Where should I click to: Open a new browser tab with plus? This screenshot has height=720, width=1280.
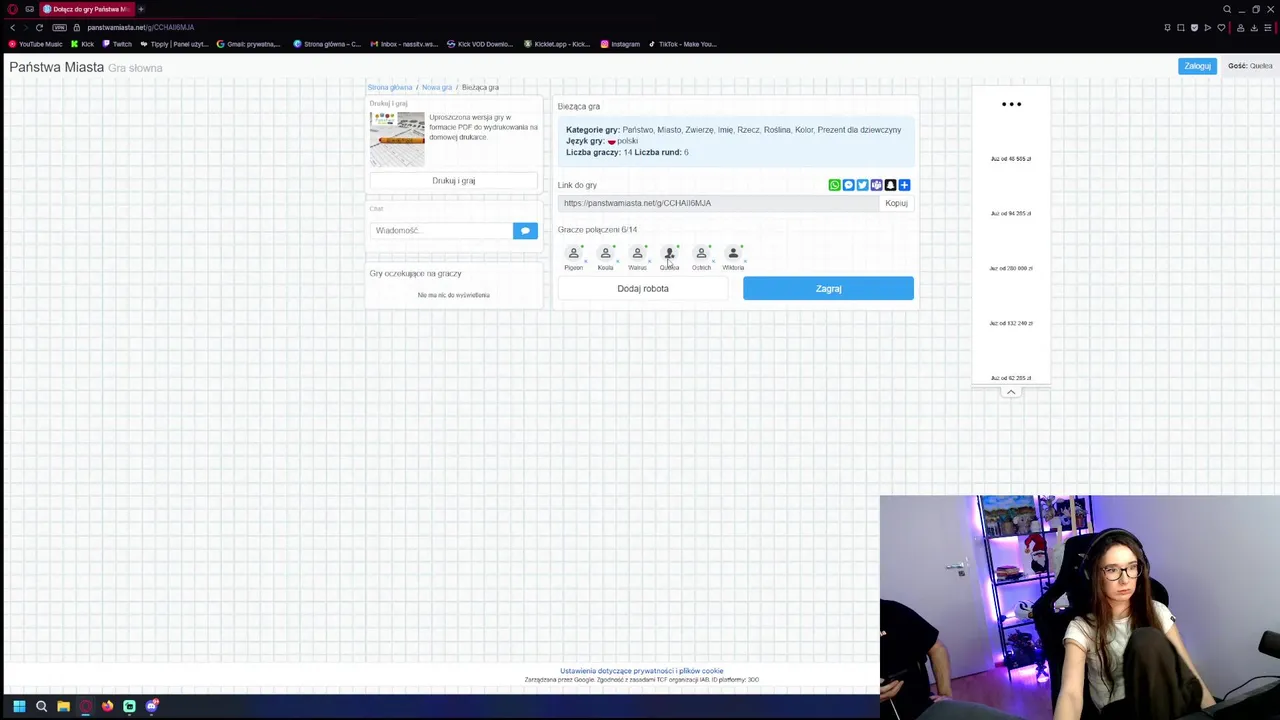(141, 9)
